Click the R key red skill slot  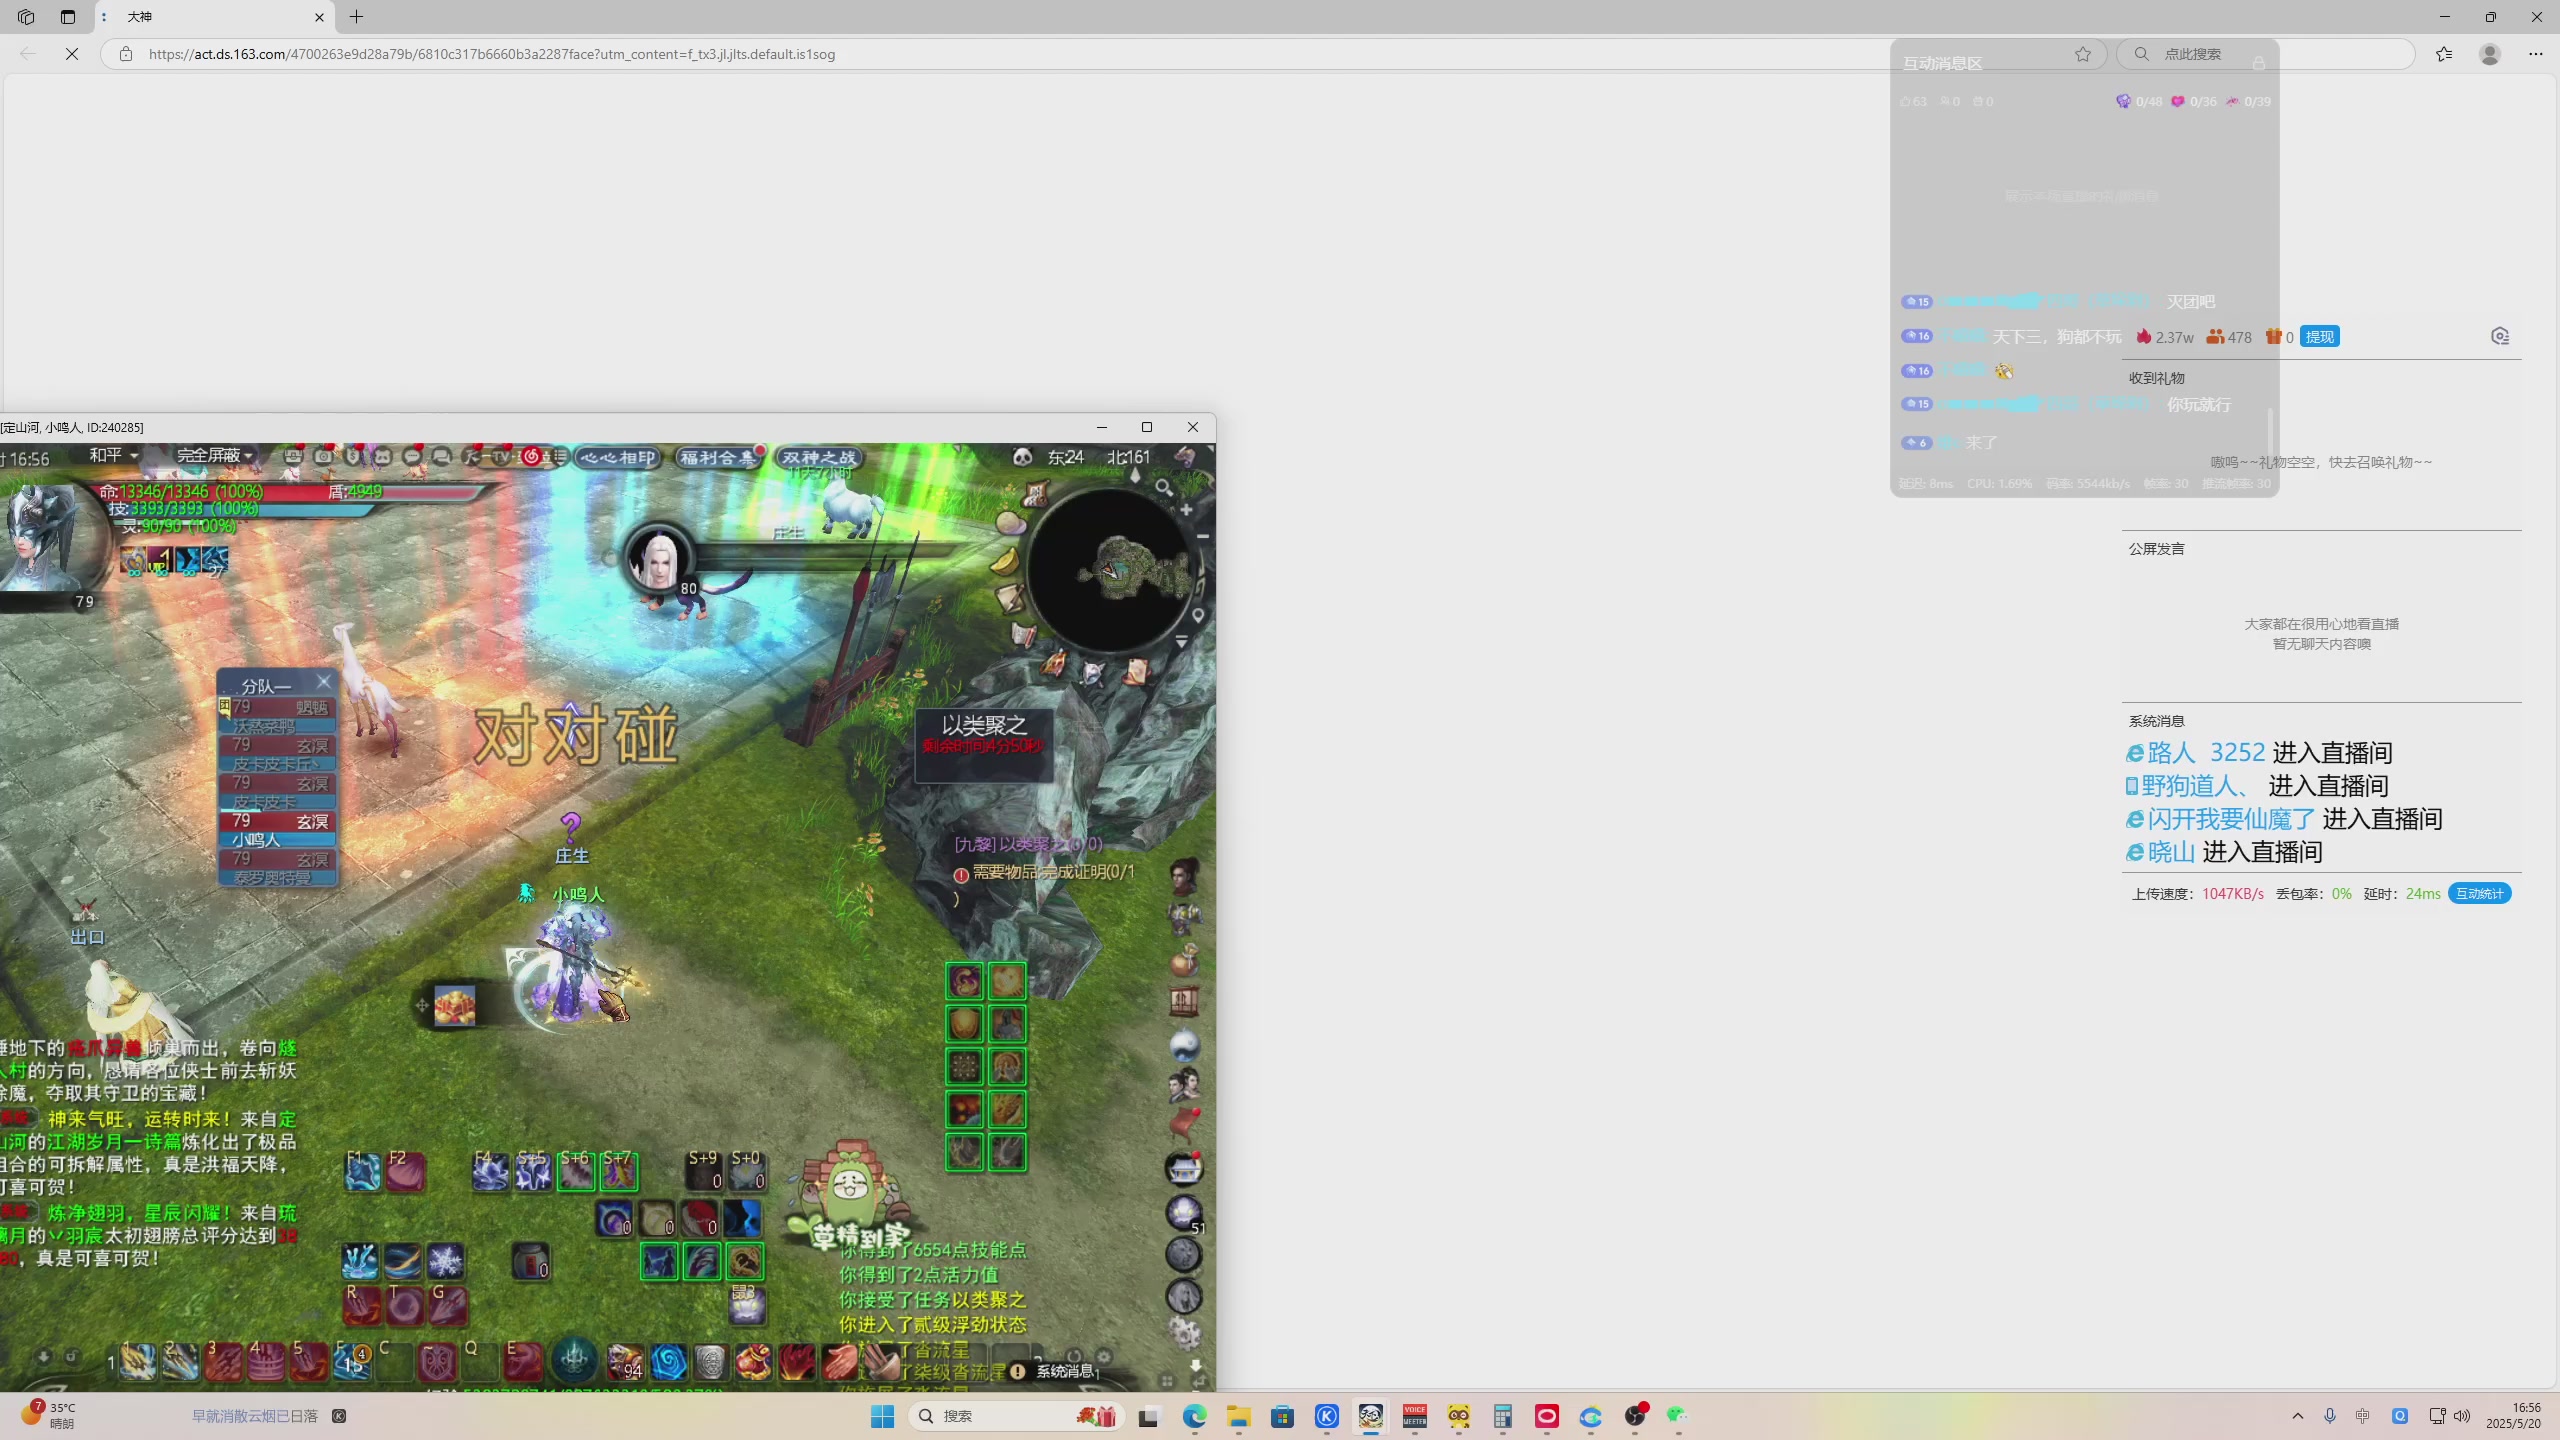click(362, 1305)
